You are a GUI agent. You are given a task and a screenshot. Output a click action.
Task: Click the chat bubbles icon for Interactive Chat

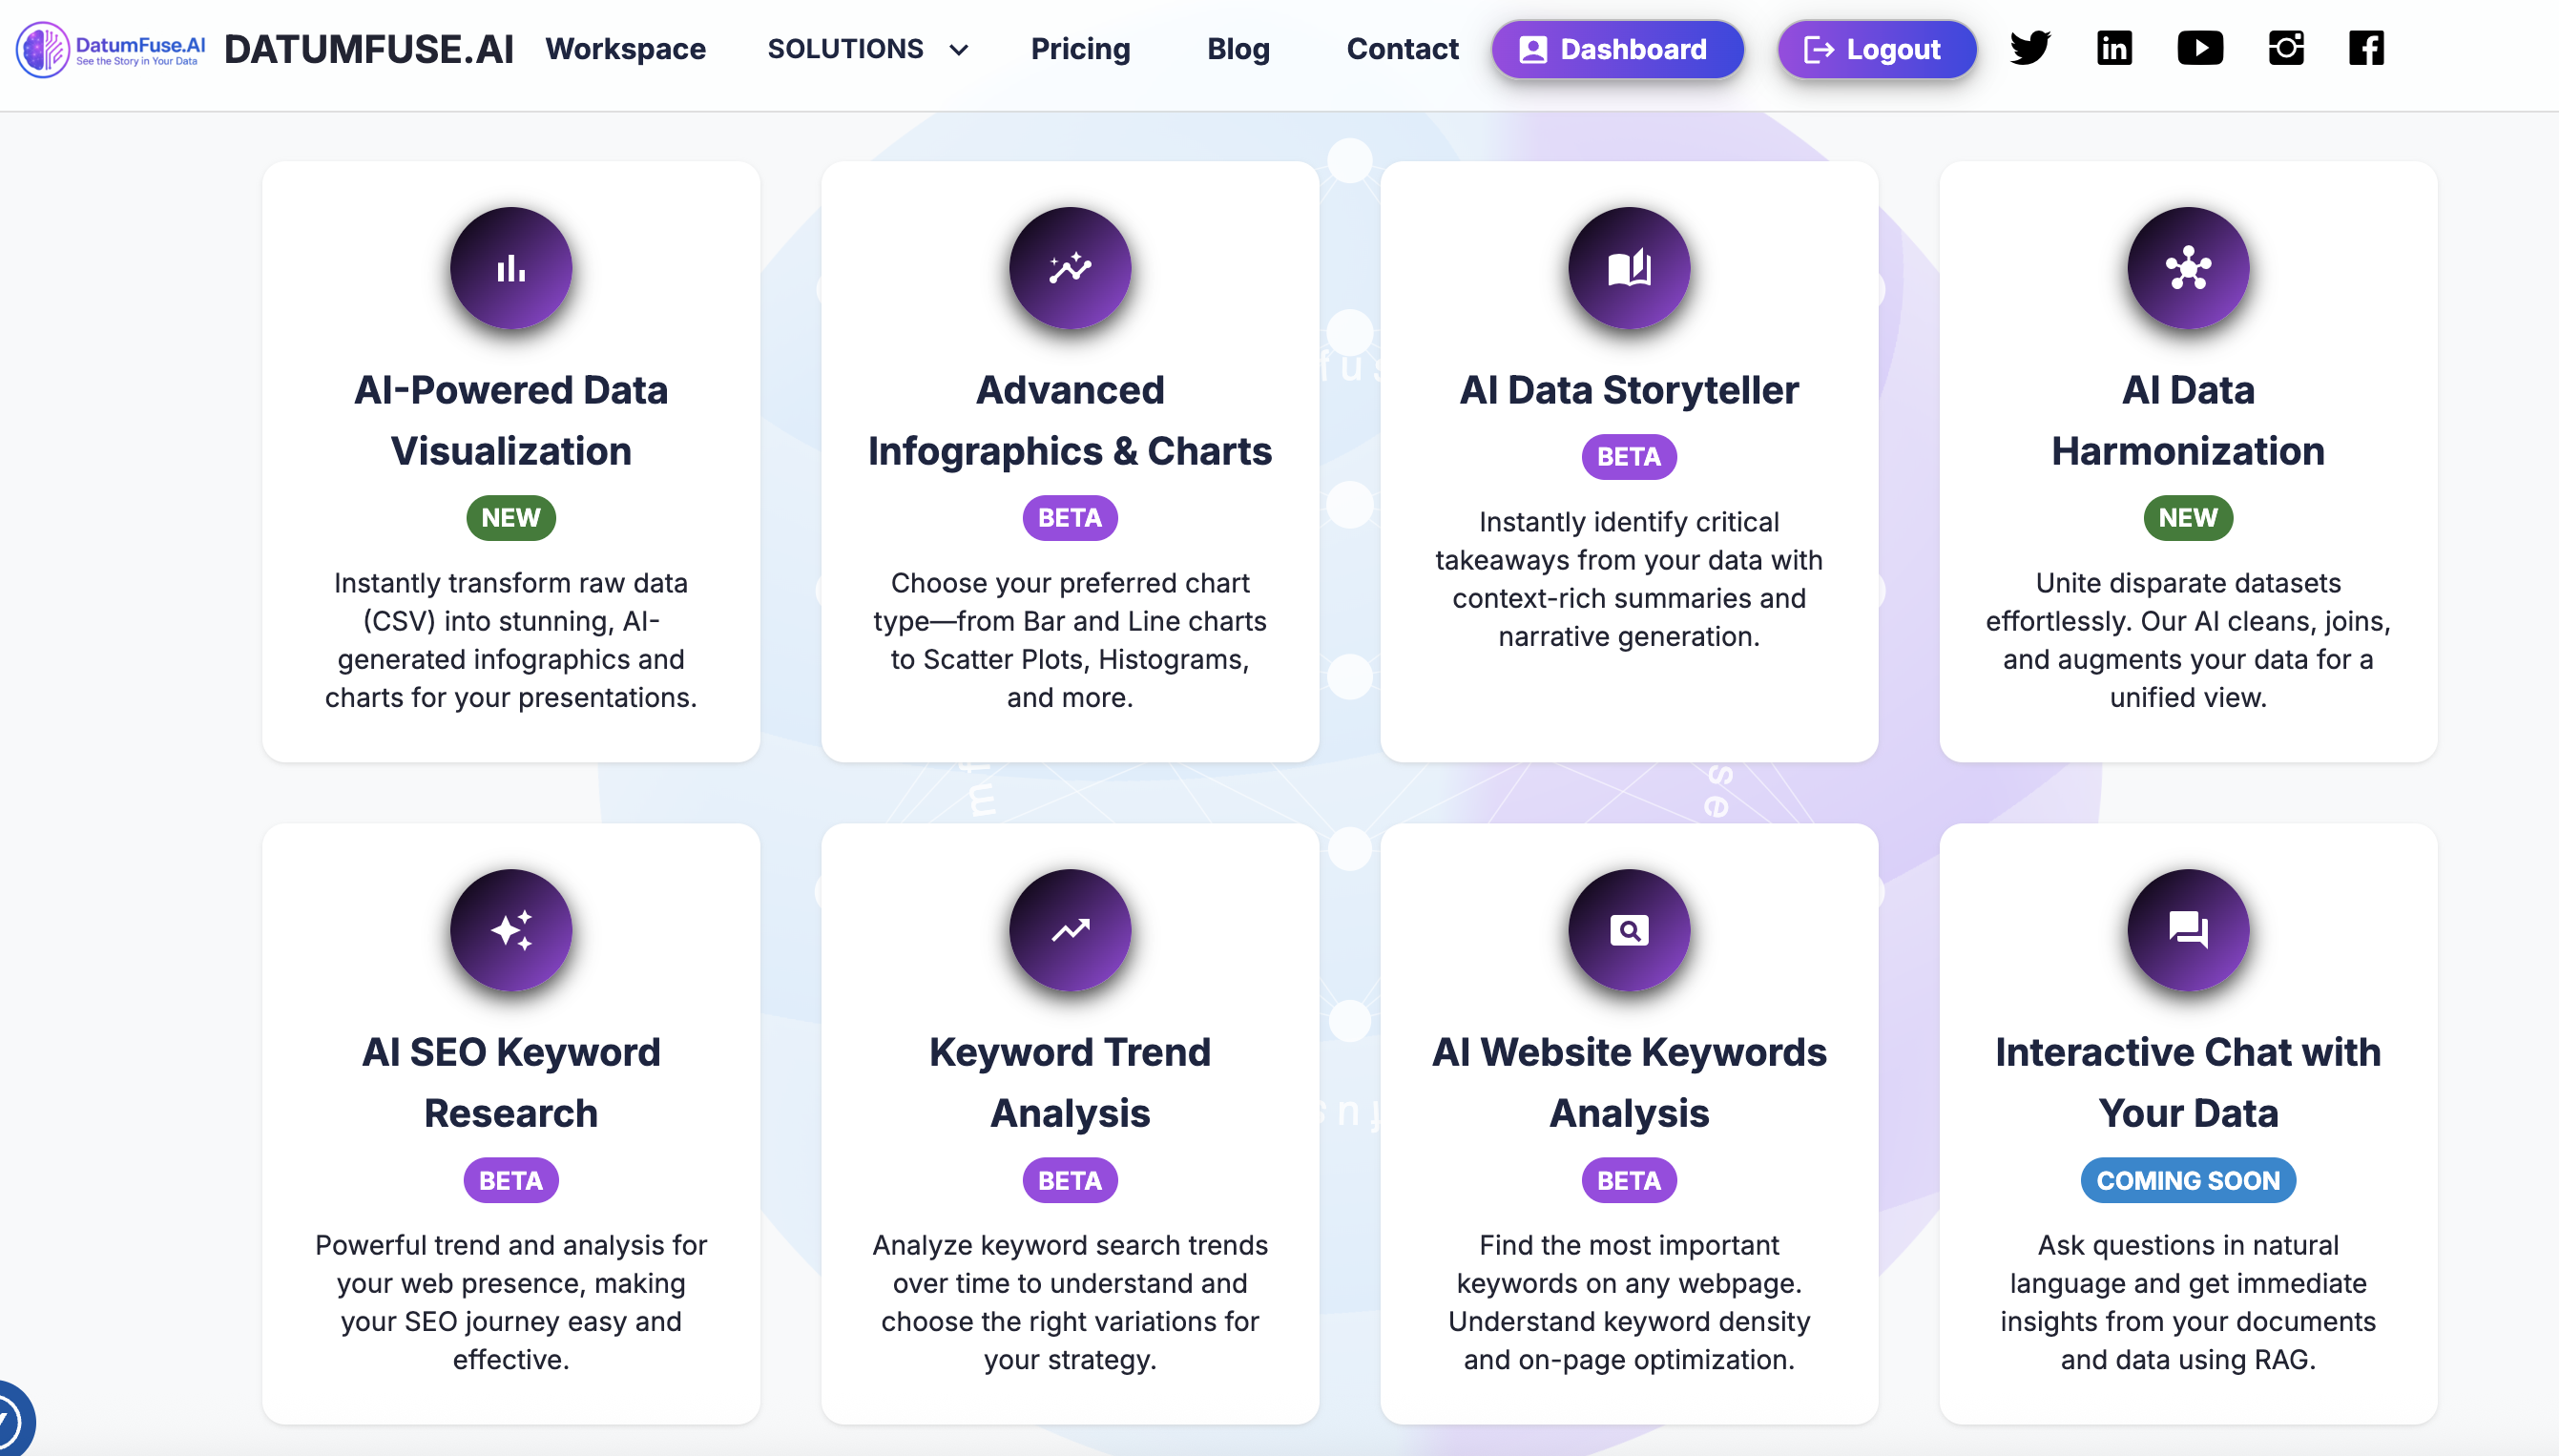click(x=2188, y=930)
